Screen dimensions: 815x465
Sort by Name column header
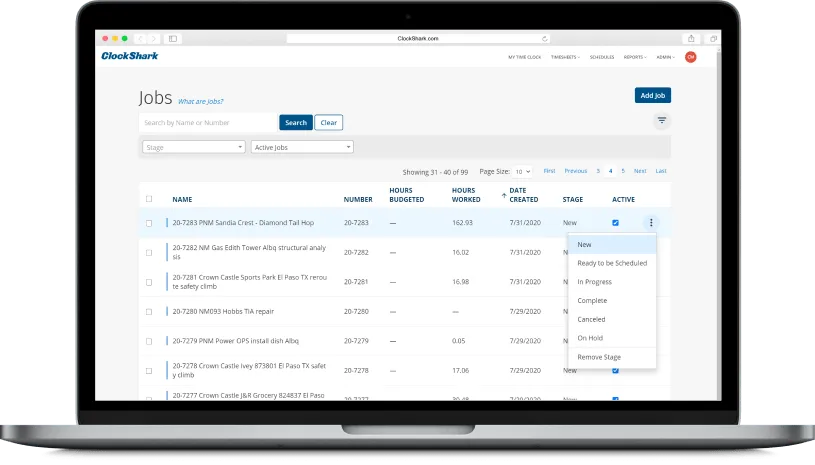point(182,200)
